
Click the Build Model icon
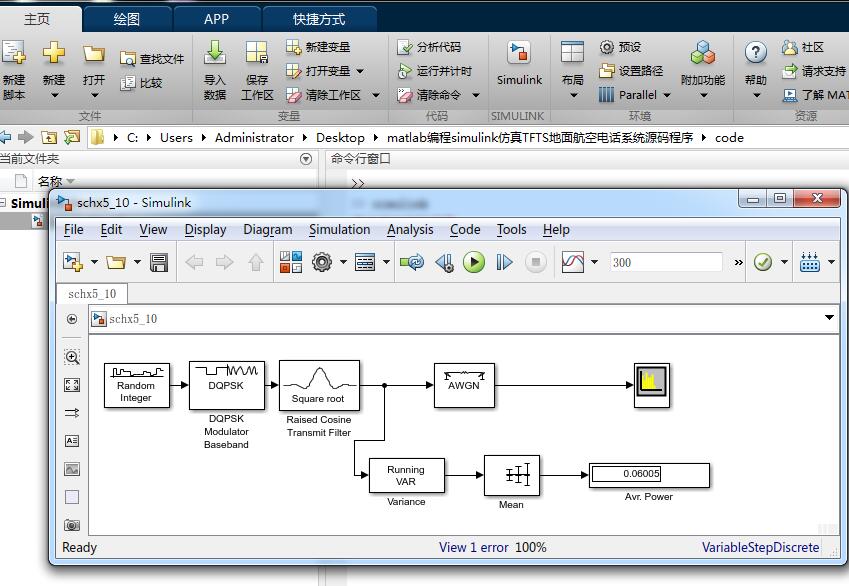[x=809, y=263]
